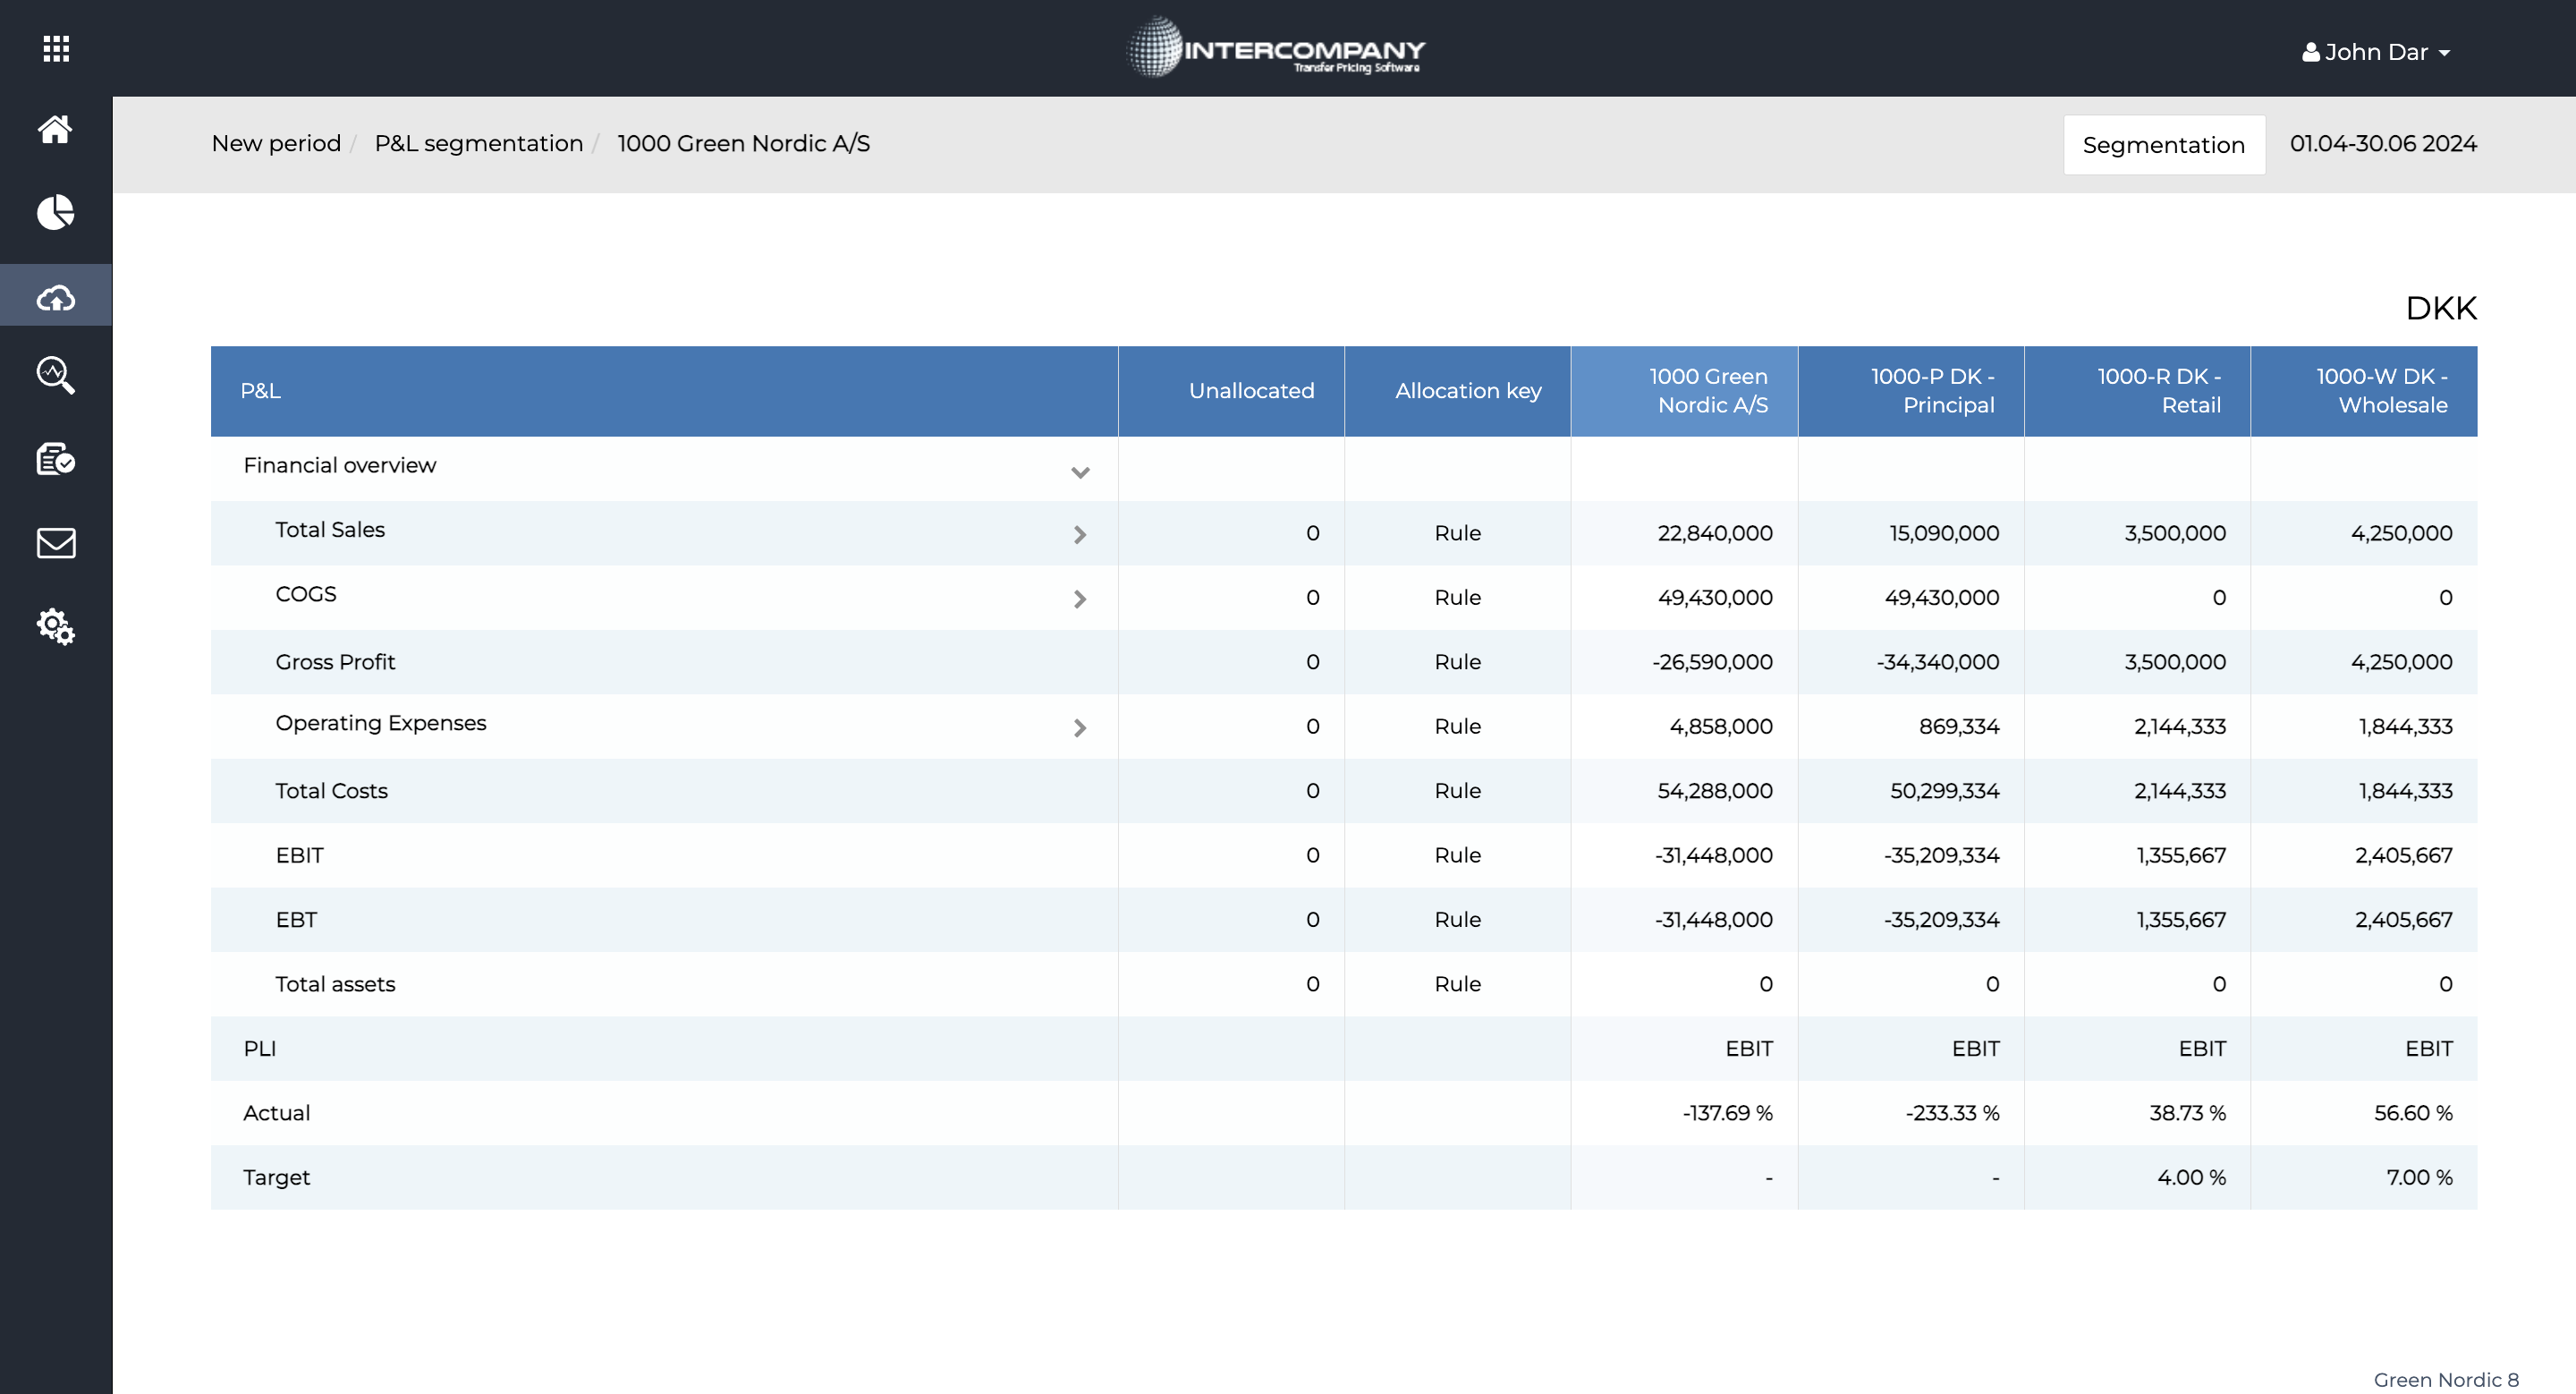The width and height of the screenshot is (2576, 1394).
Task: Navigate to New period breadcrumb
Action: tap(276, 143)
